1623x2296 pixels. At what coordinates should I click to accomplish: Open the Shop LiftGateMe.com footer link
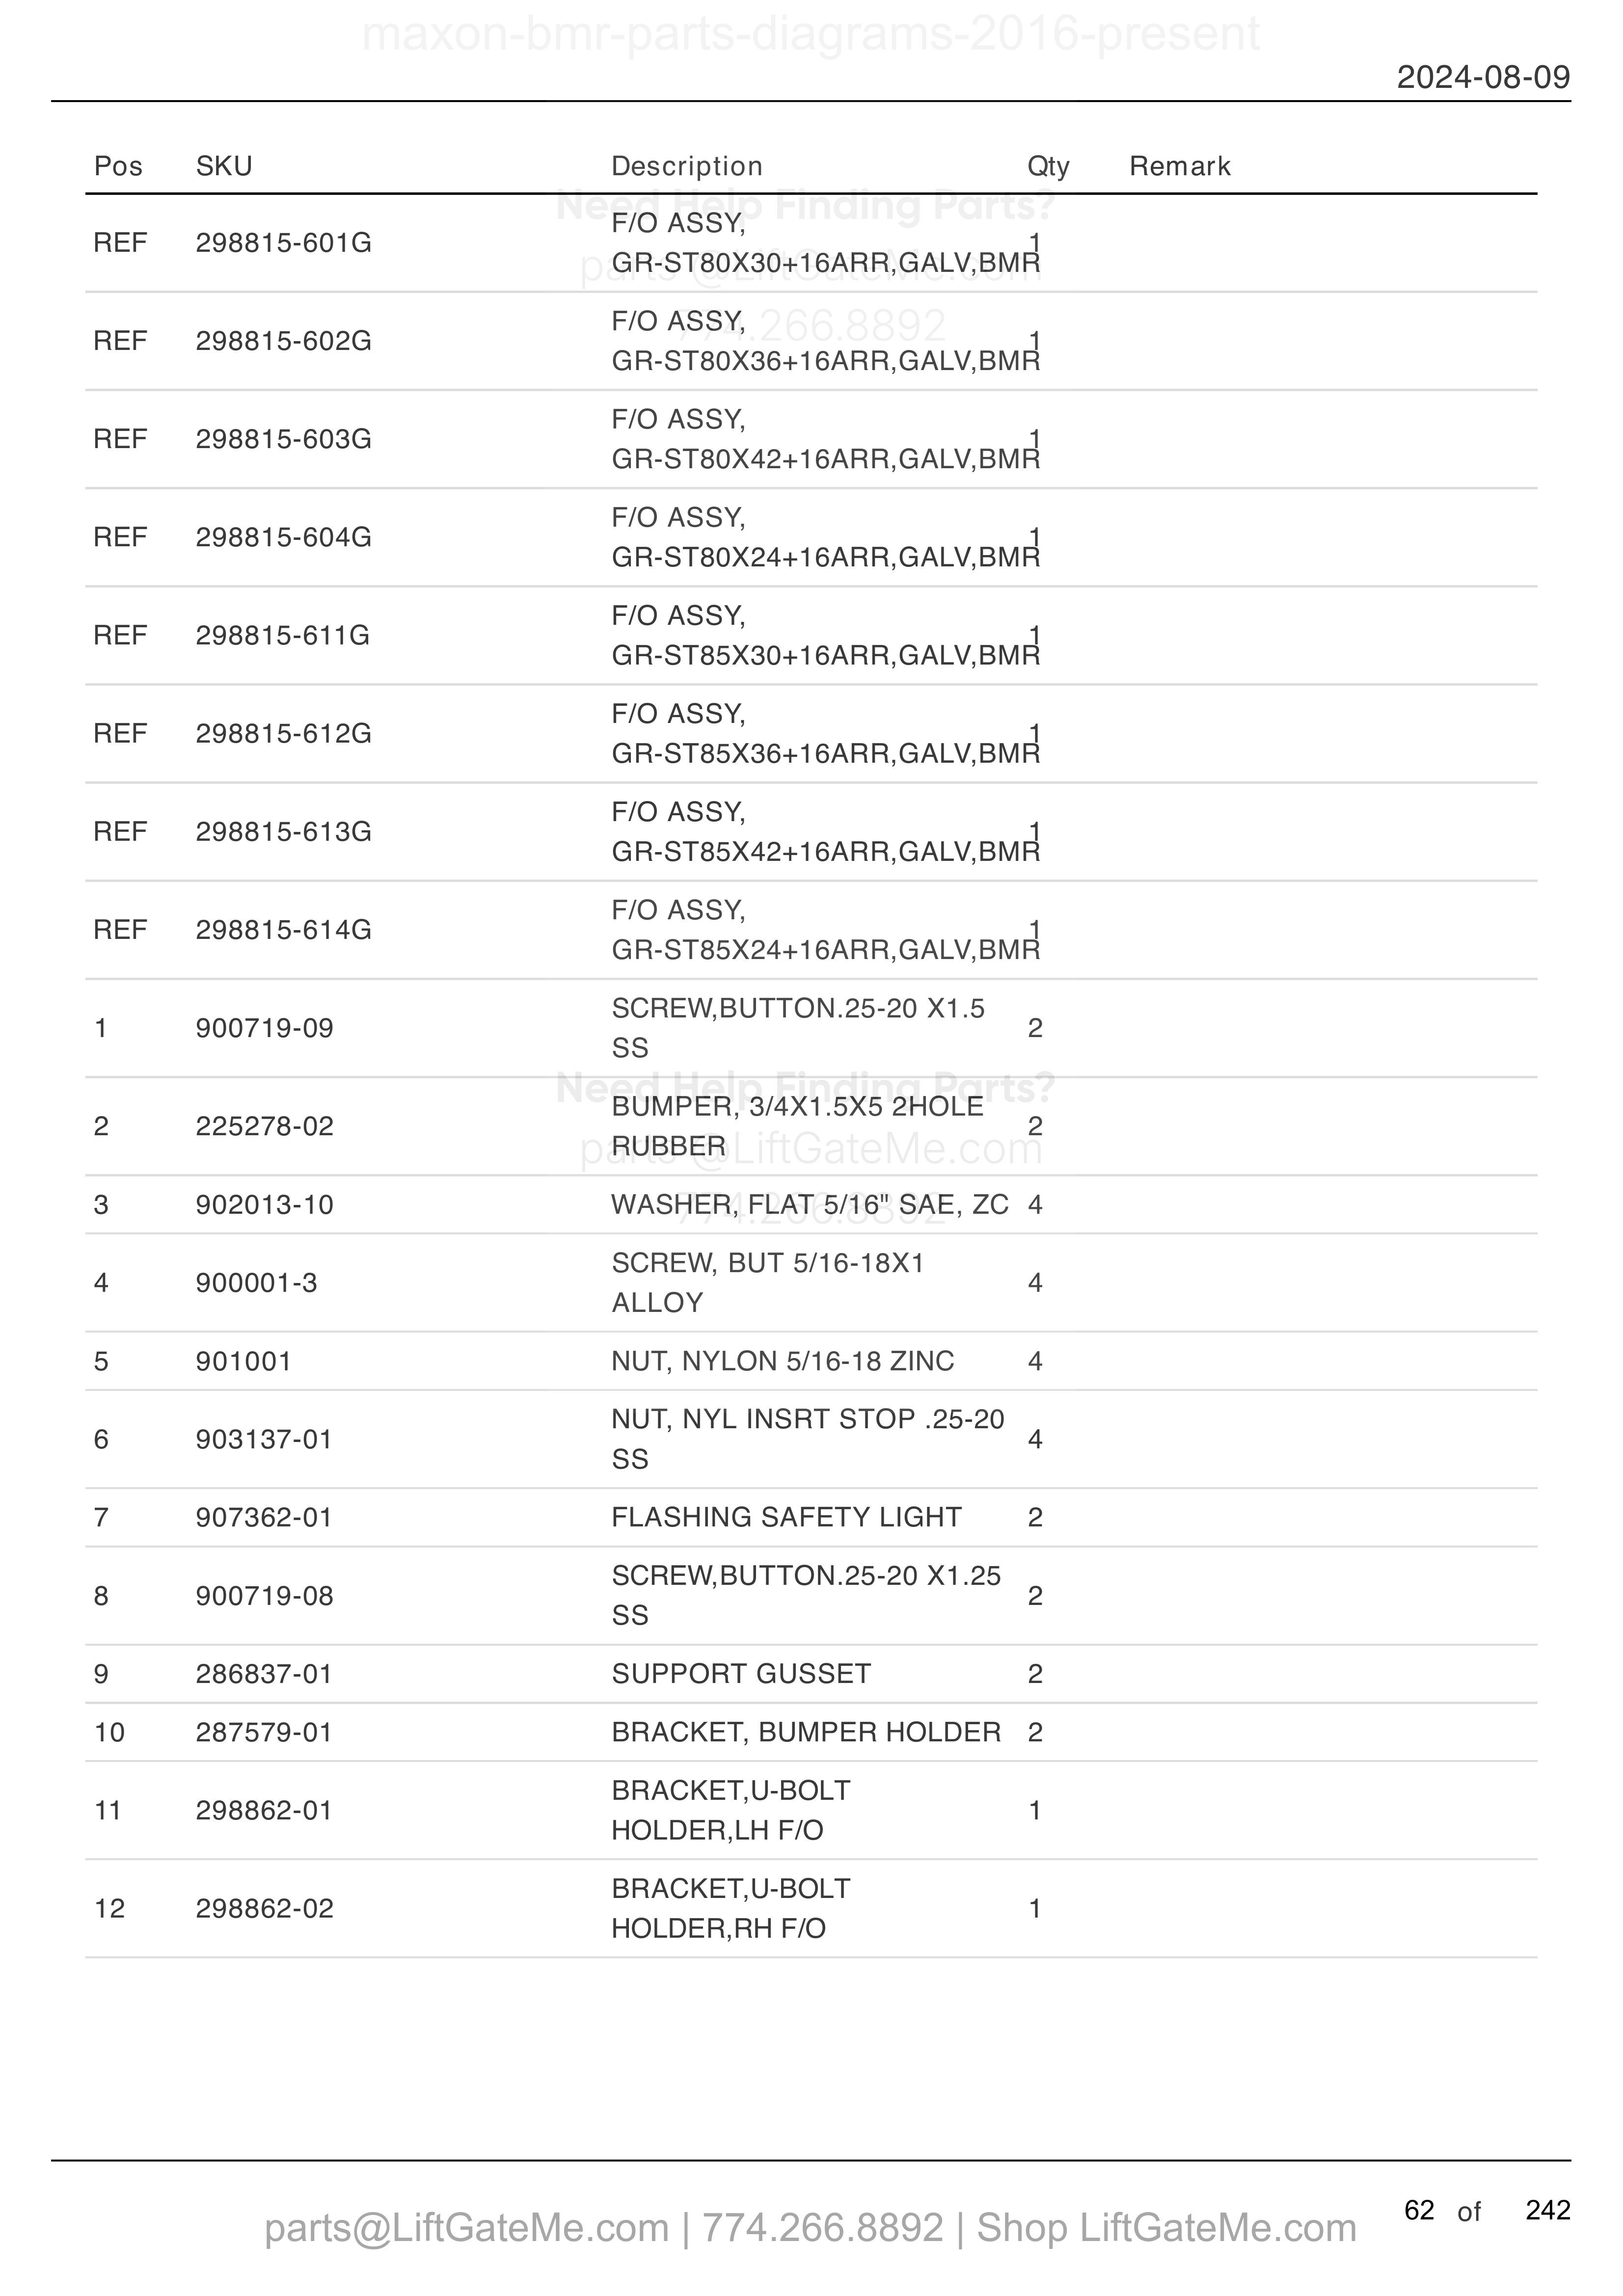[1166, 2228]
